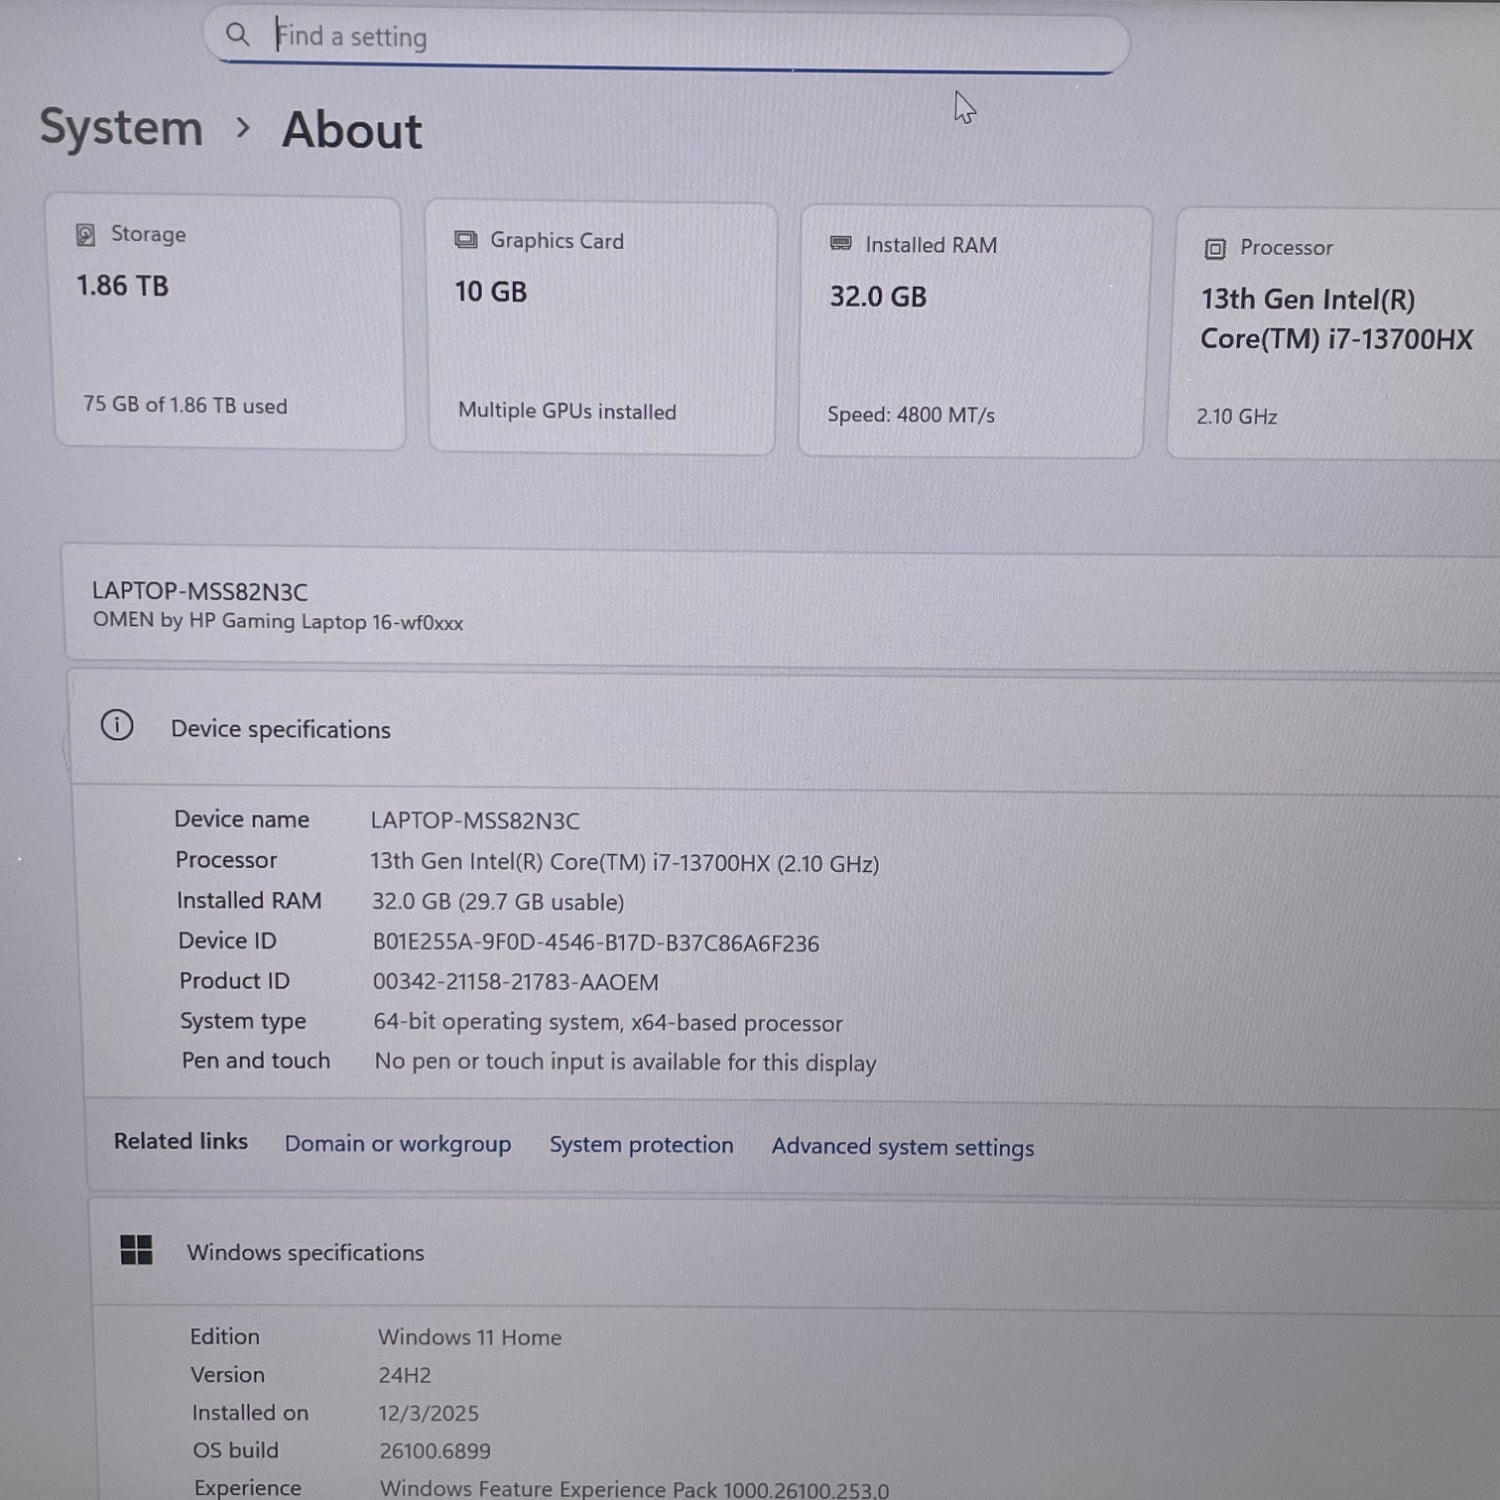Click the magnifier icon in search box

click(237, 35)
